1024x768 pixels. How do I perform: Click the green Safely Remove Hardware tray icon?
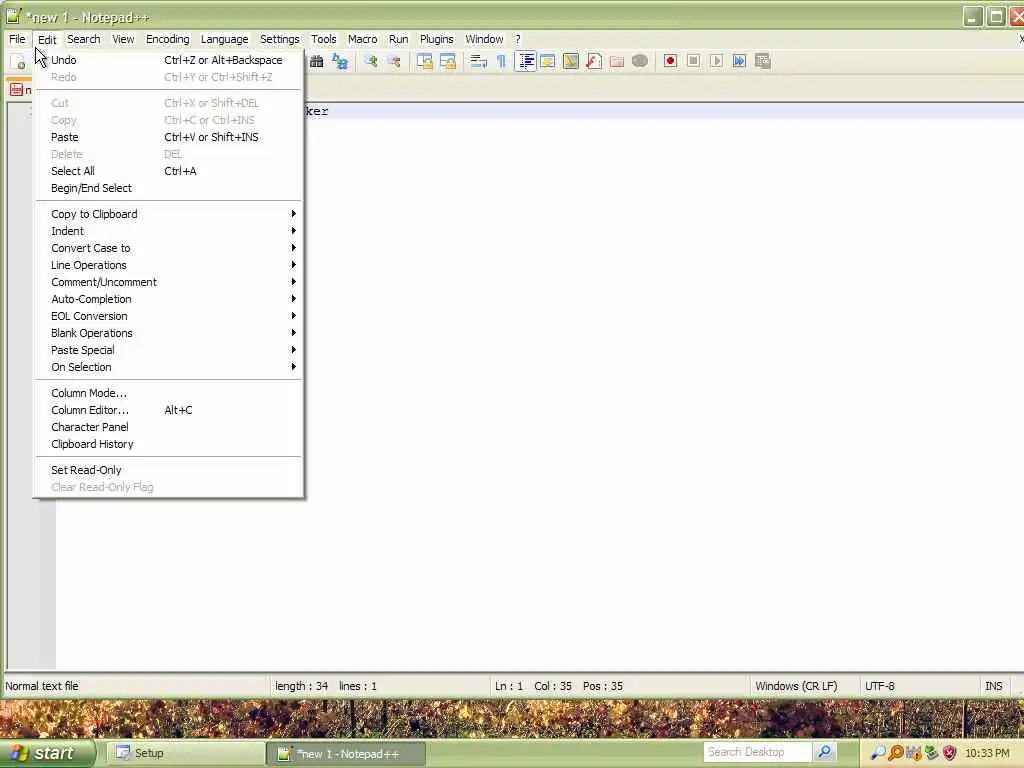pyautogui.click(x=932, y=753)
